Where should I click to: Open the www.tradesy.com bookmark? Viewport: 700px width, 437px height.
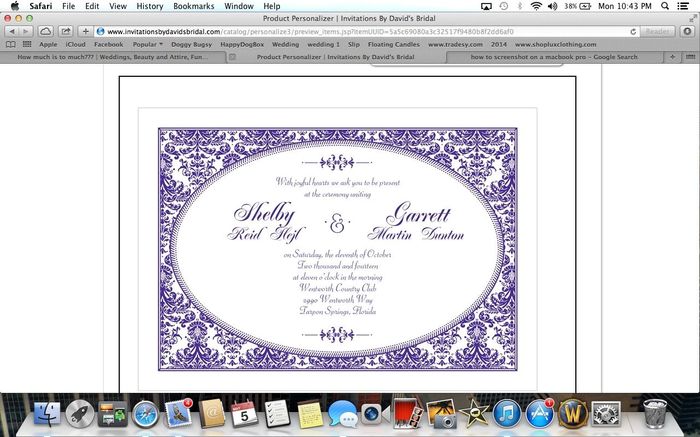(x=455, y=44)
